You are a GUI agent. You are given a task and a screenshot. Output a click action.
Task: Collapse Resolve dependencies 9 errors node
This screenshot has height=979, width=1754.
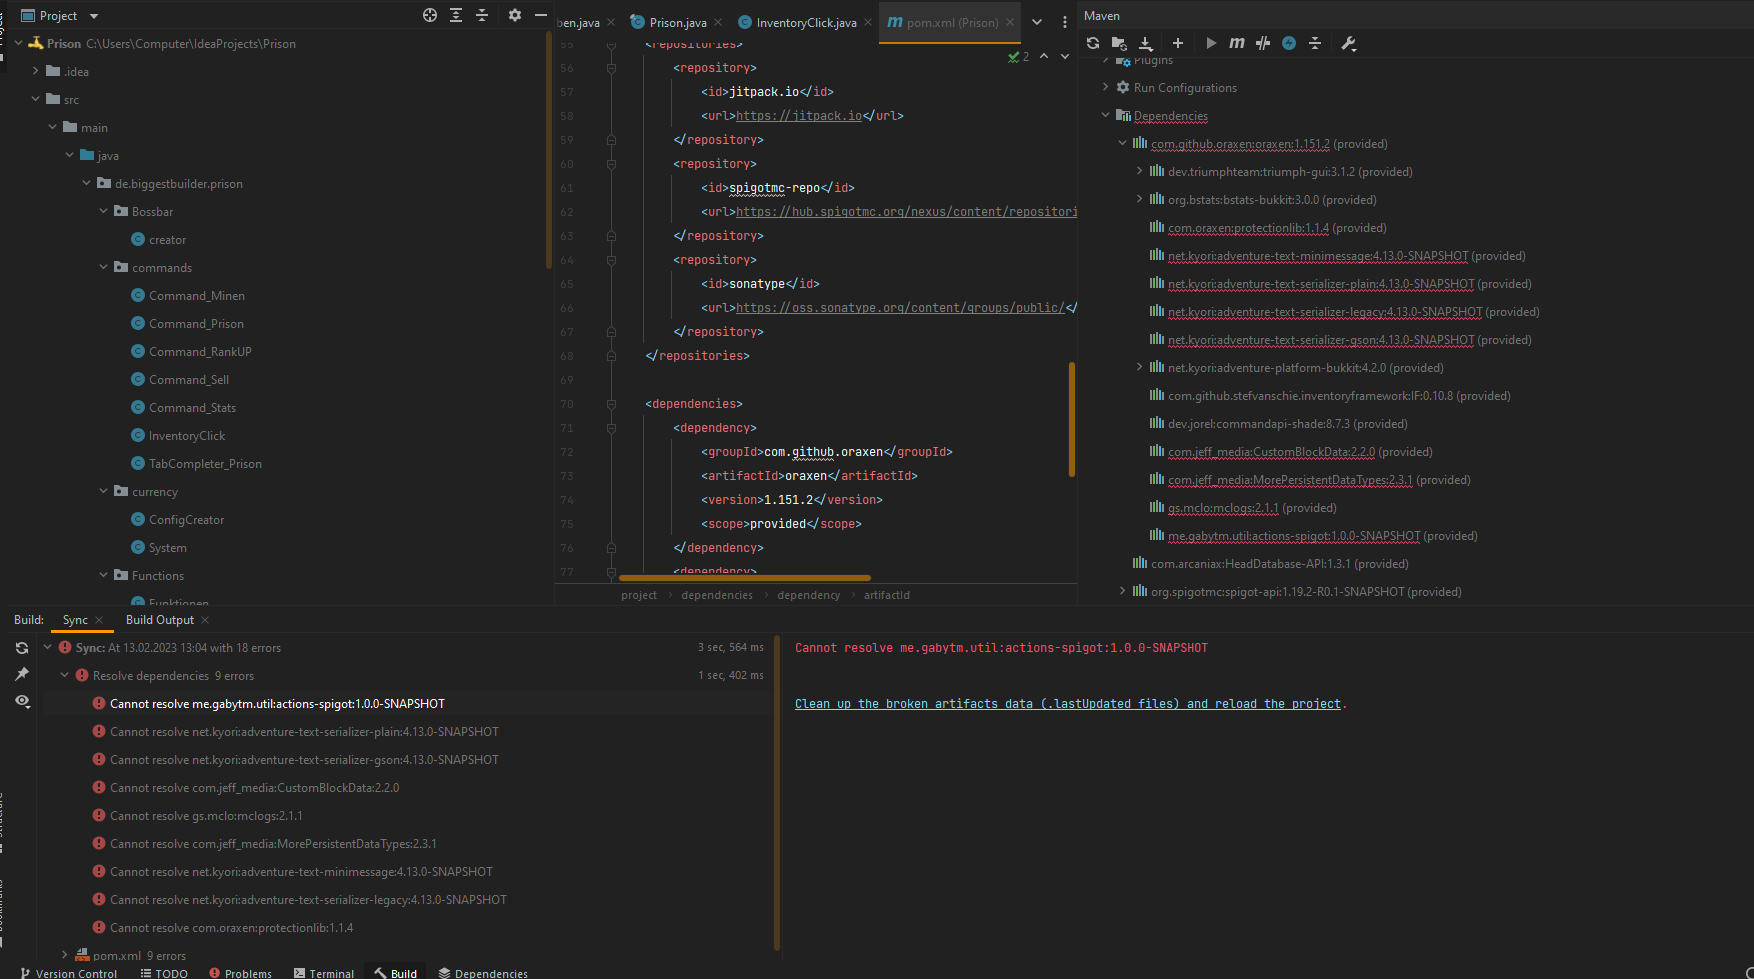click(65, 675)
